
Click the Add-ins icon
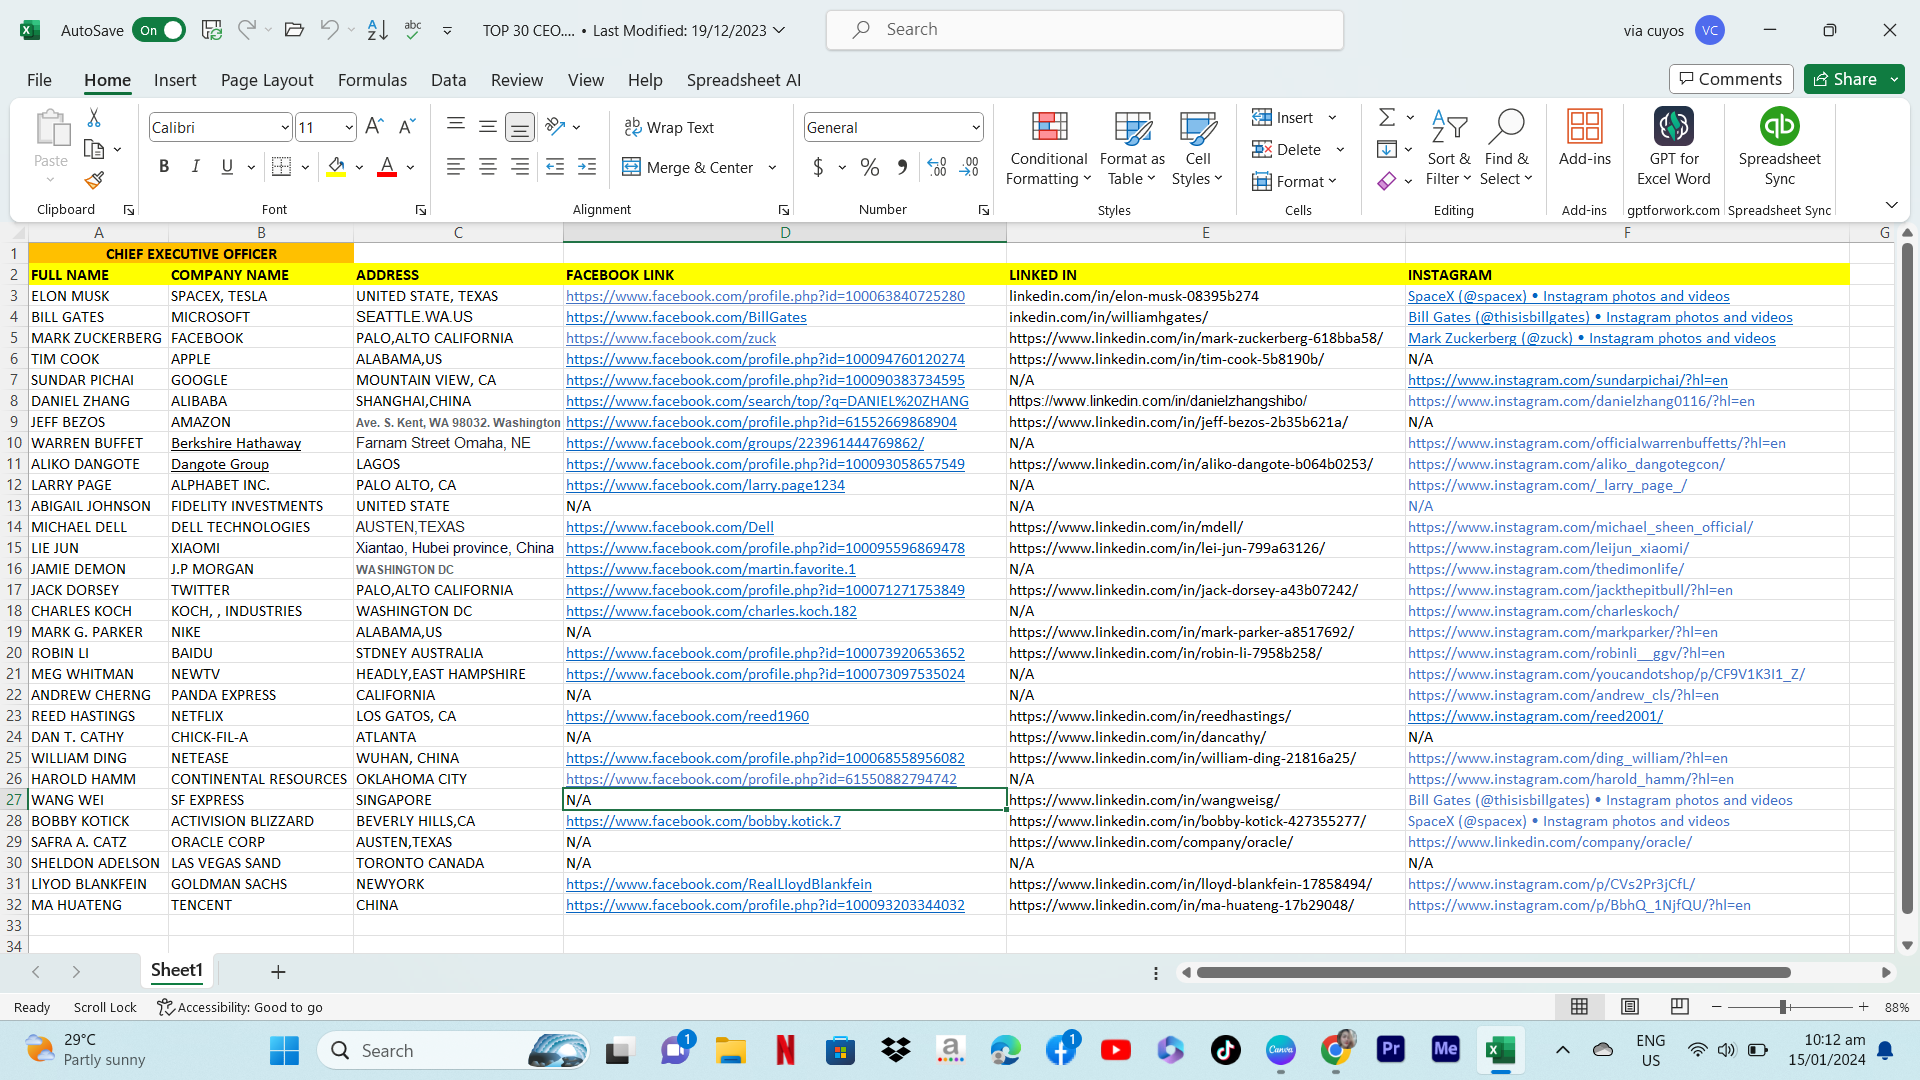pyautogui.click(x=1585, y=138)
